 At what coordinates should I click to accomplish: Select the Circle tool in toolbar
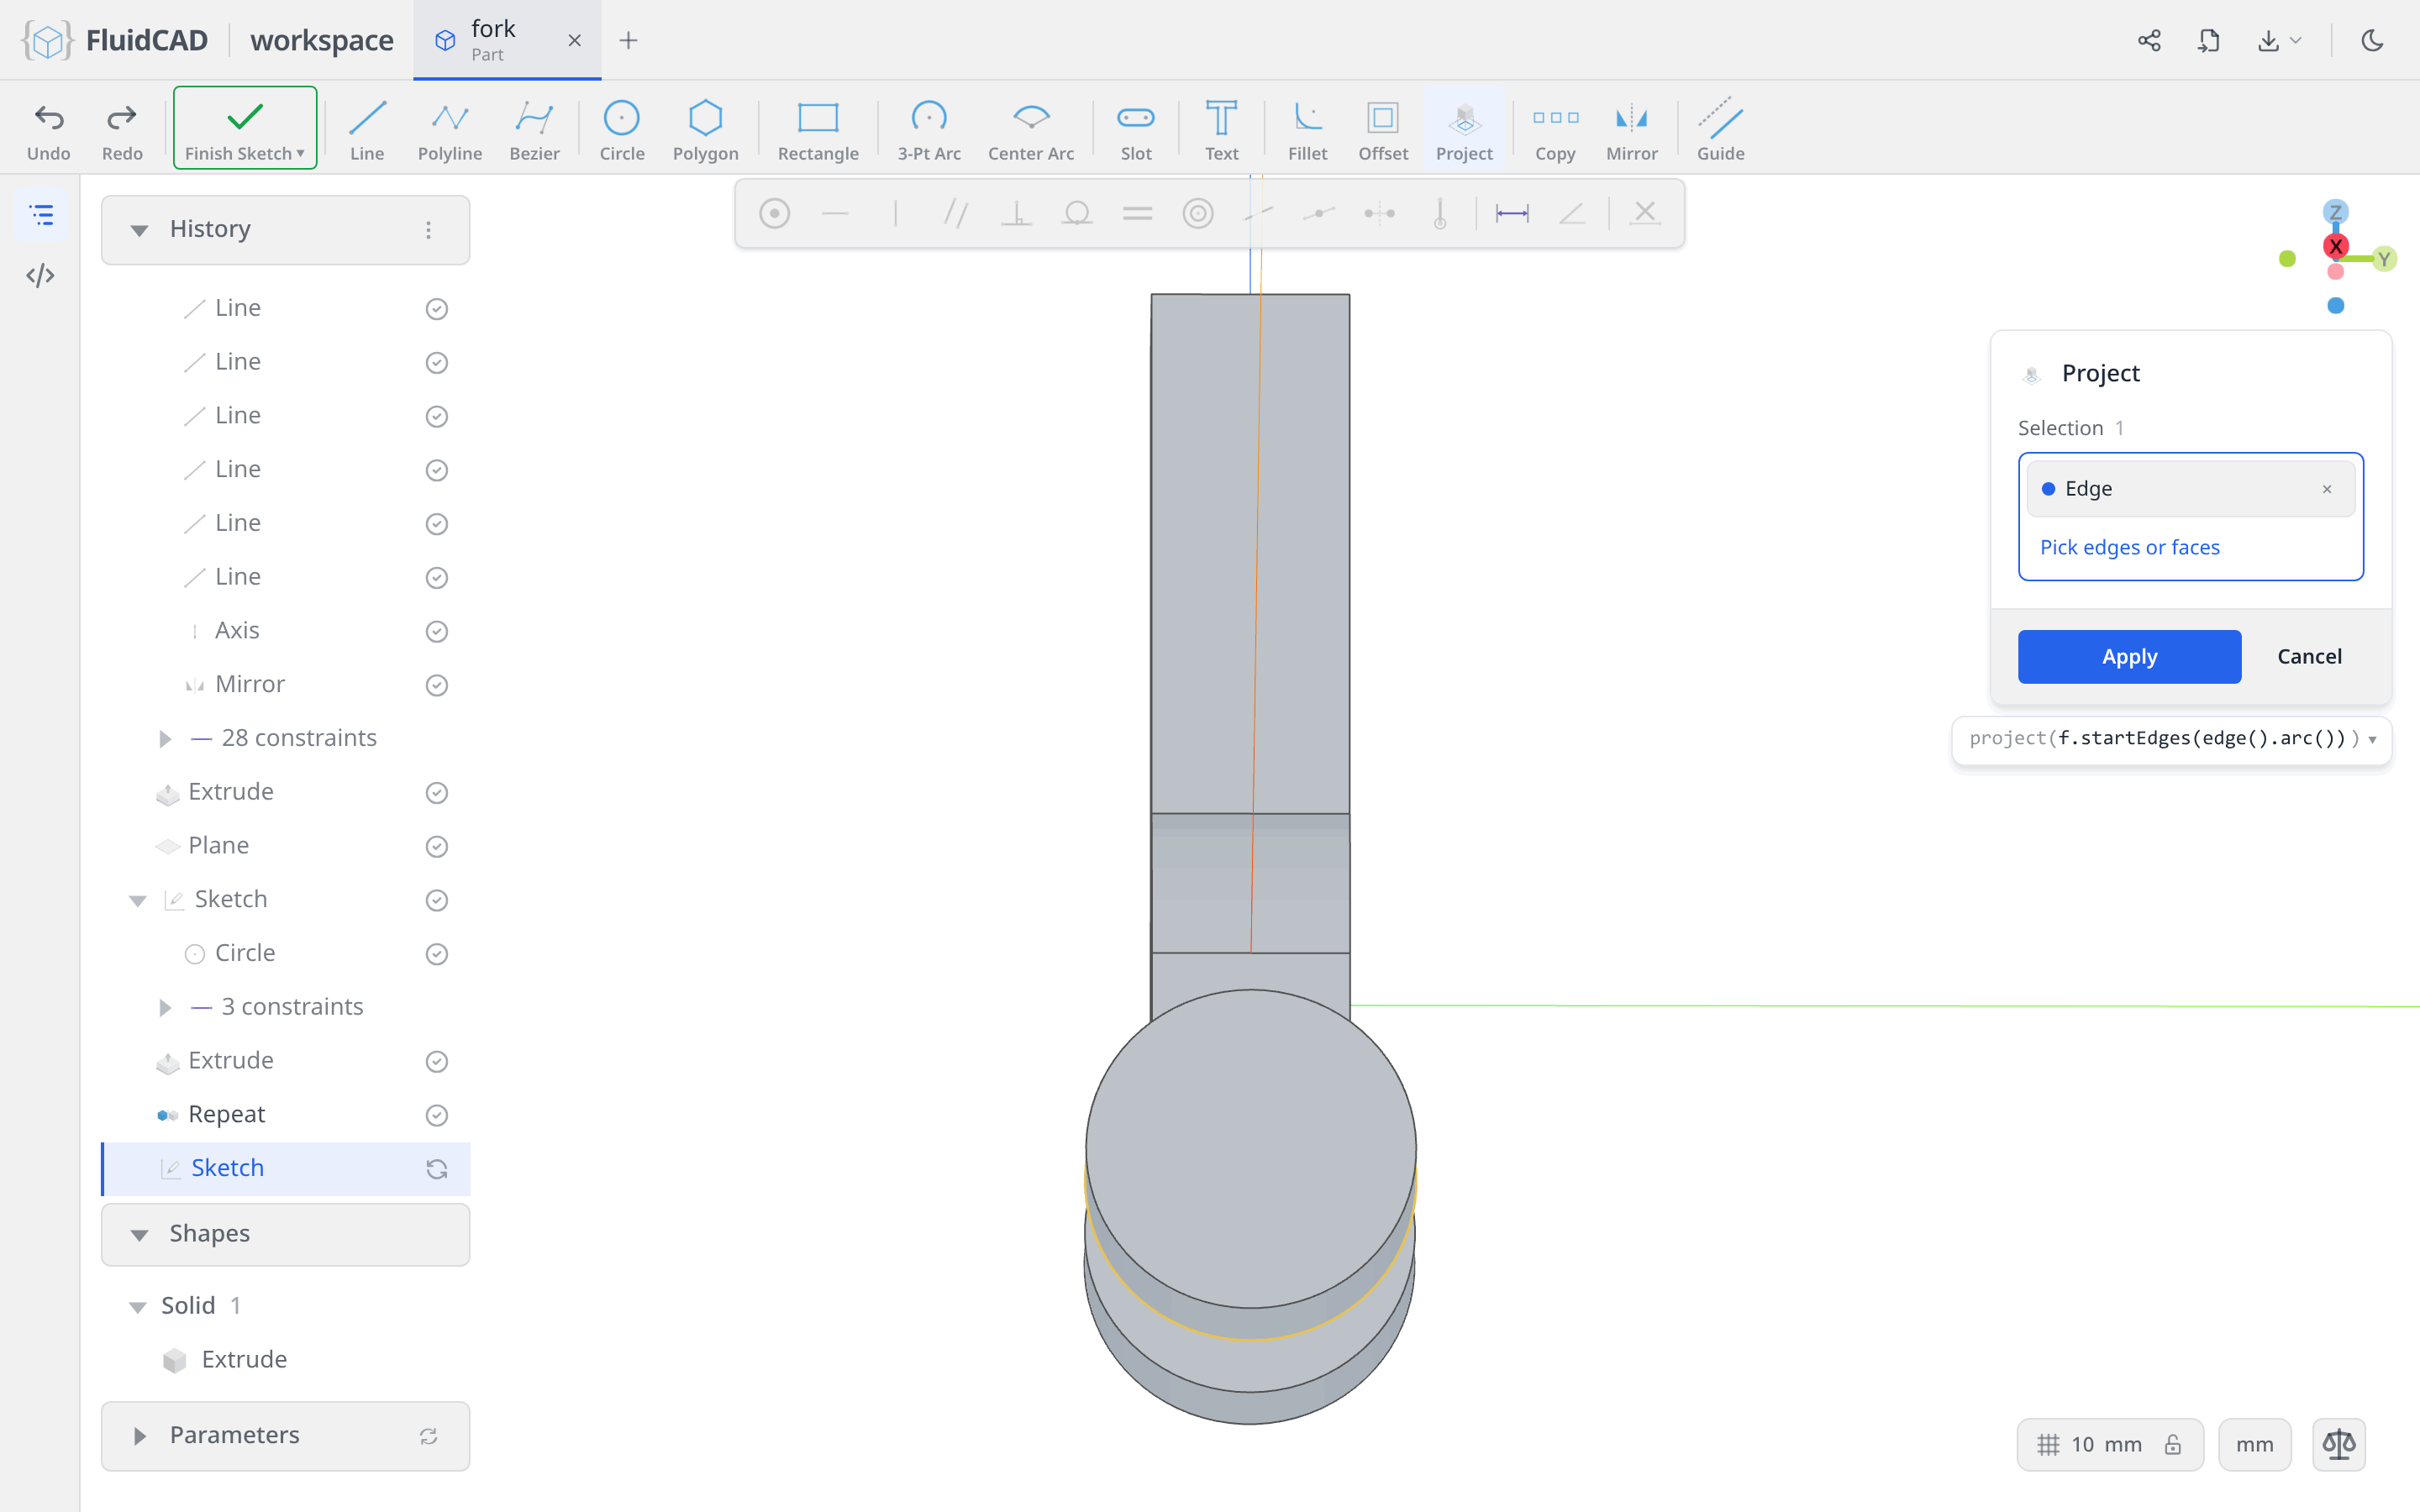click(621, 129)
